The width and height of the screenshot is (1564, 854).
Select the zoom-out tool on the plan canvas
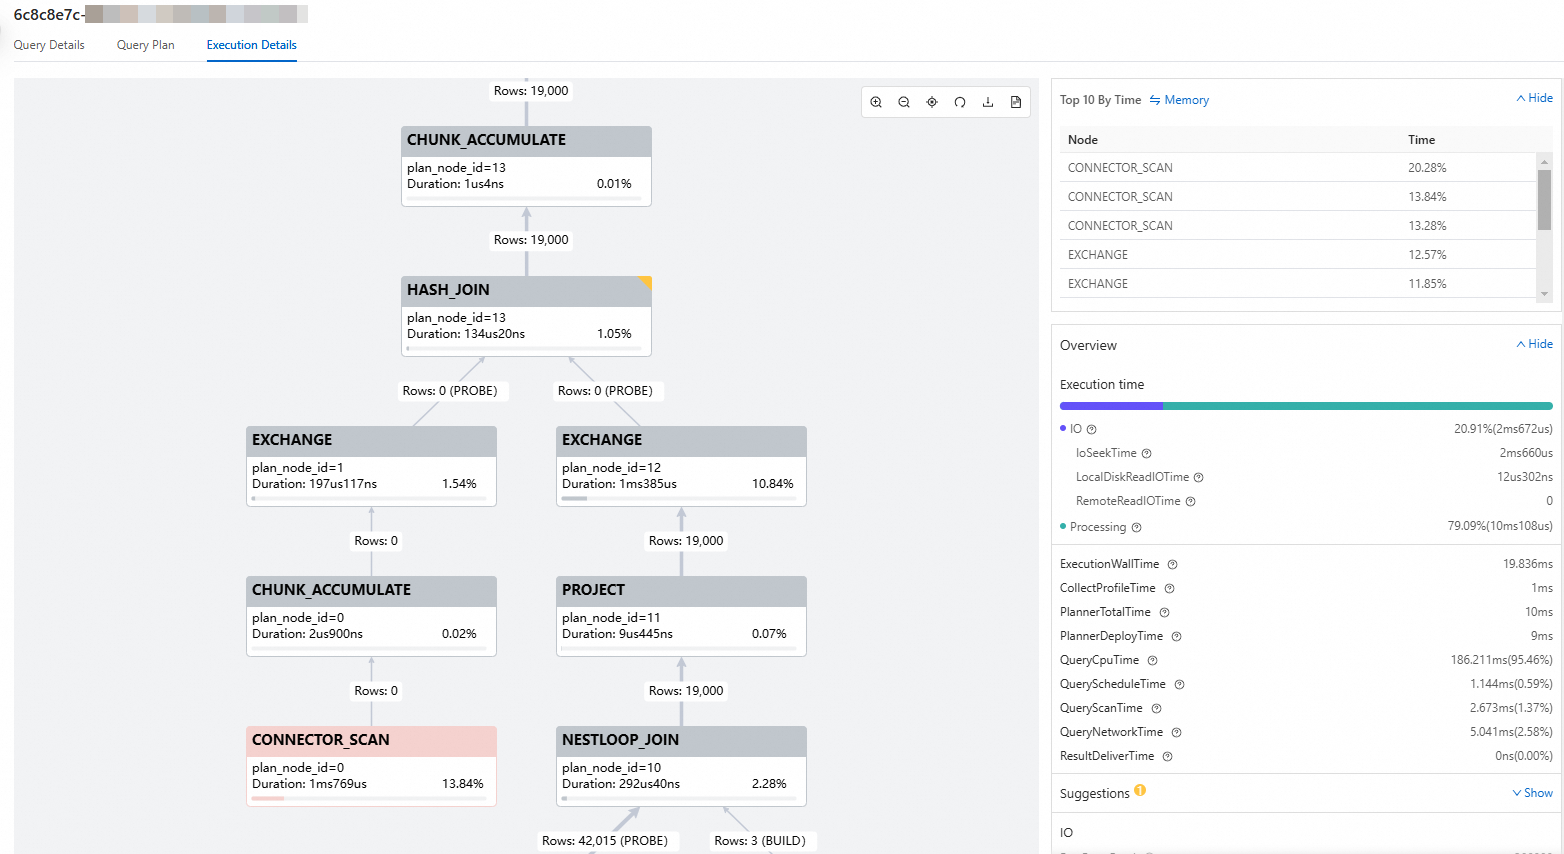pyautogui.click(x=904, y=101)
